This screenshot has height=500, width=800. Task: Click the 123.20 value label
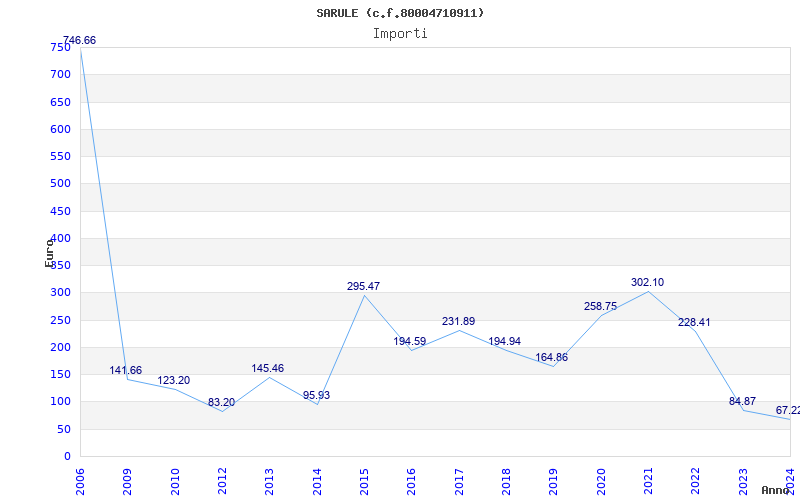pos(173,381)
